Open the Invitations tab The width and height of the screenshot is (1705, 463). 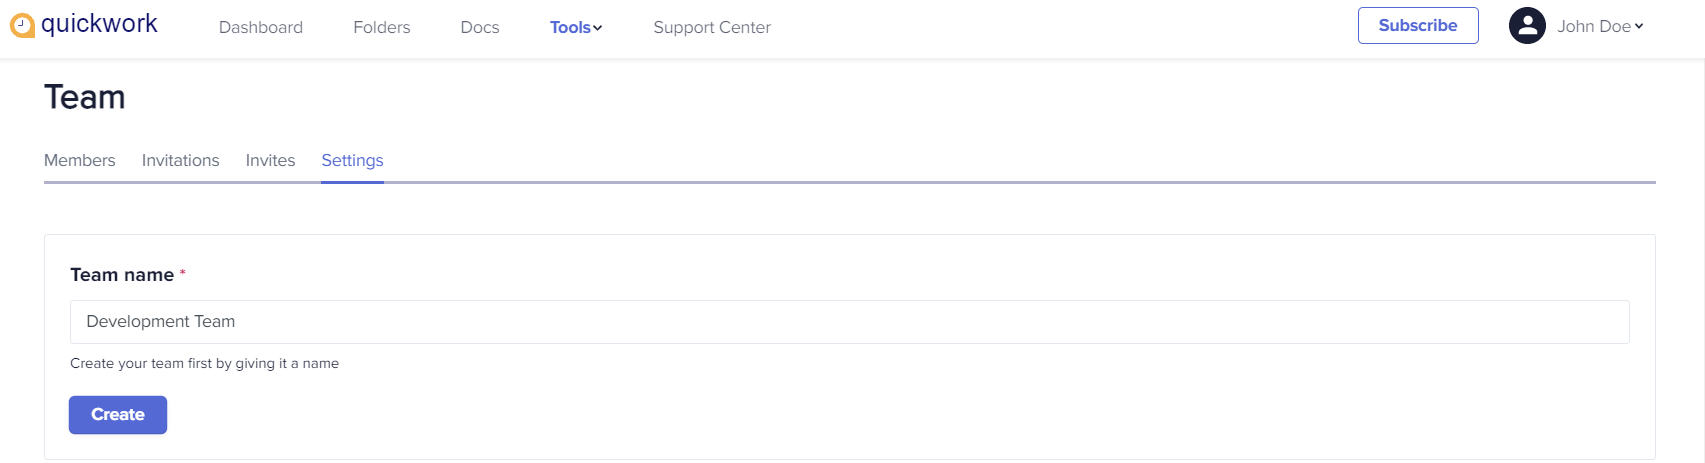[x=181, y=160]
